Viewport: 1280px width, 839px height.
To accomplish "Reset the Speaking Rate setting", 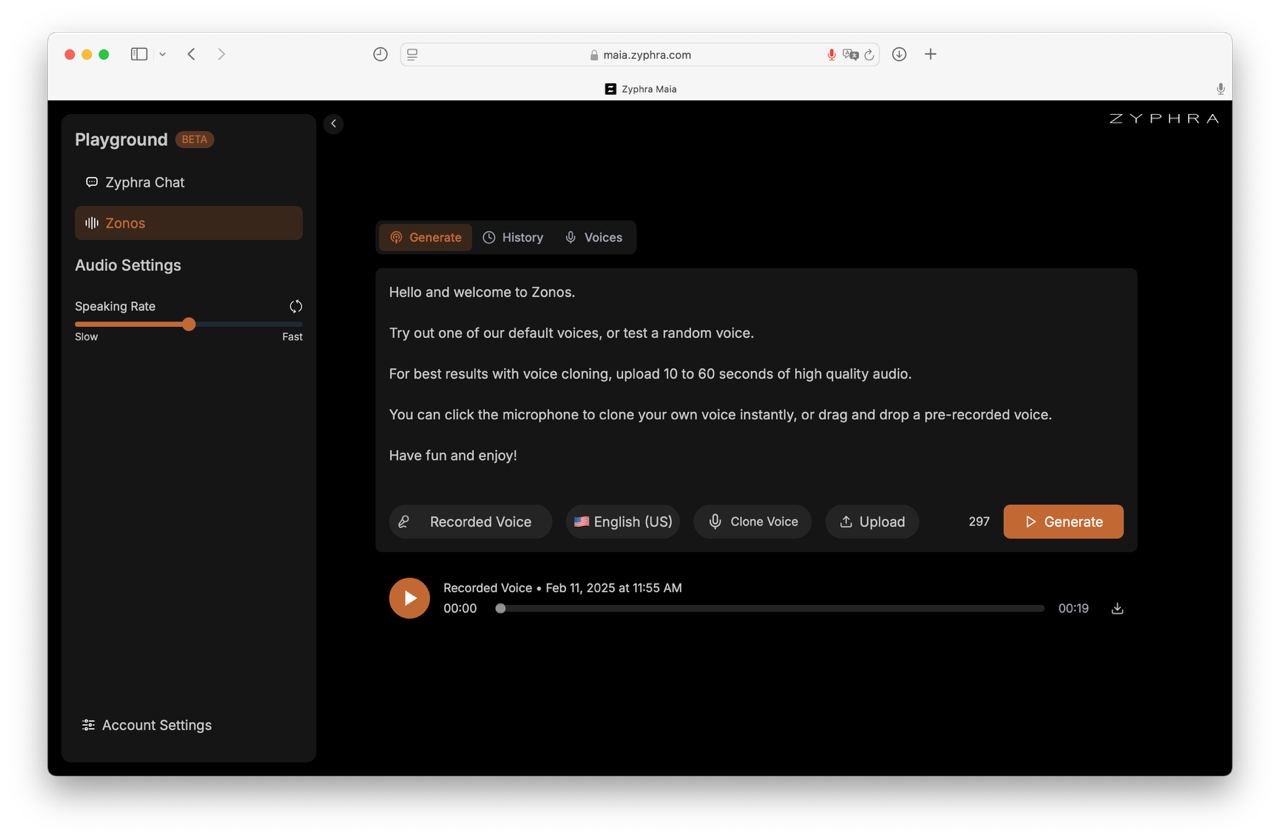I will coord(295,307).
